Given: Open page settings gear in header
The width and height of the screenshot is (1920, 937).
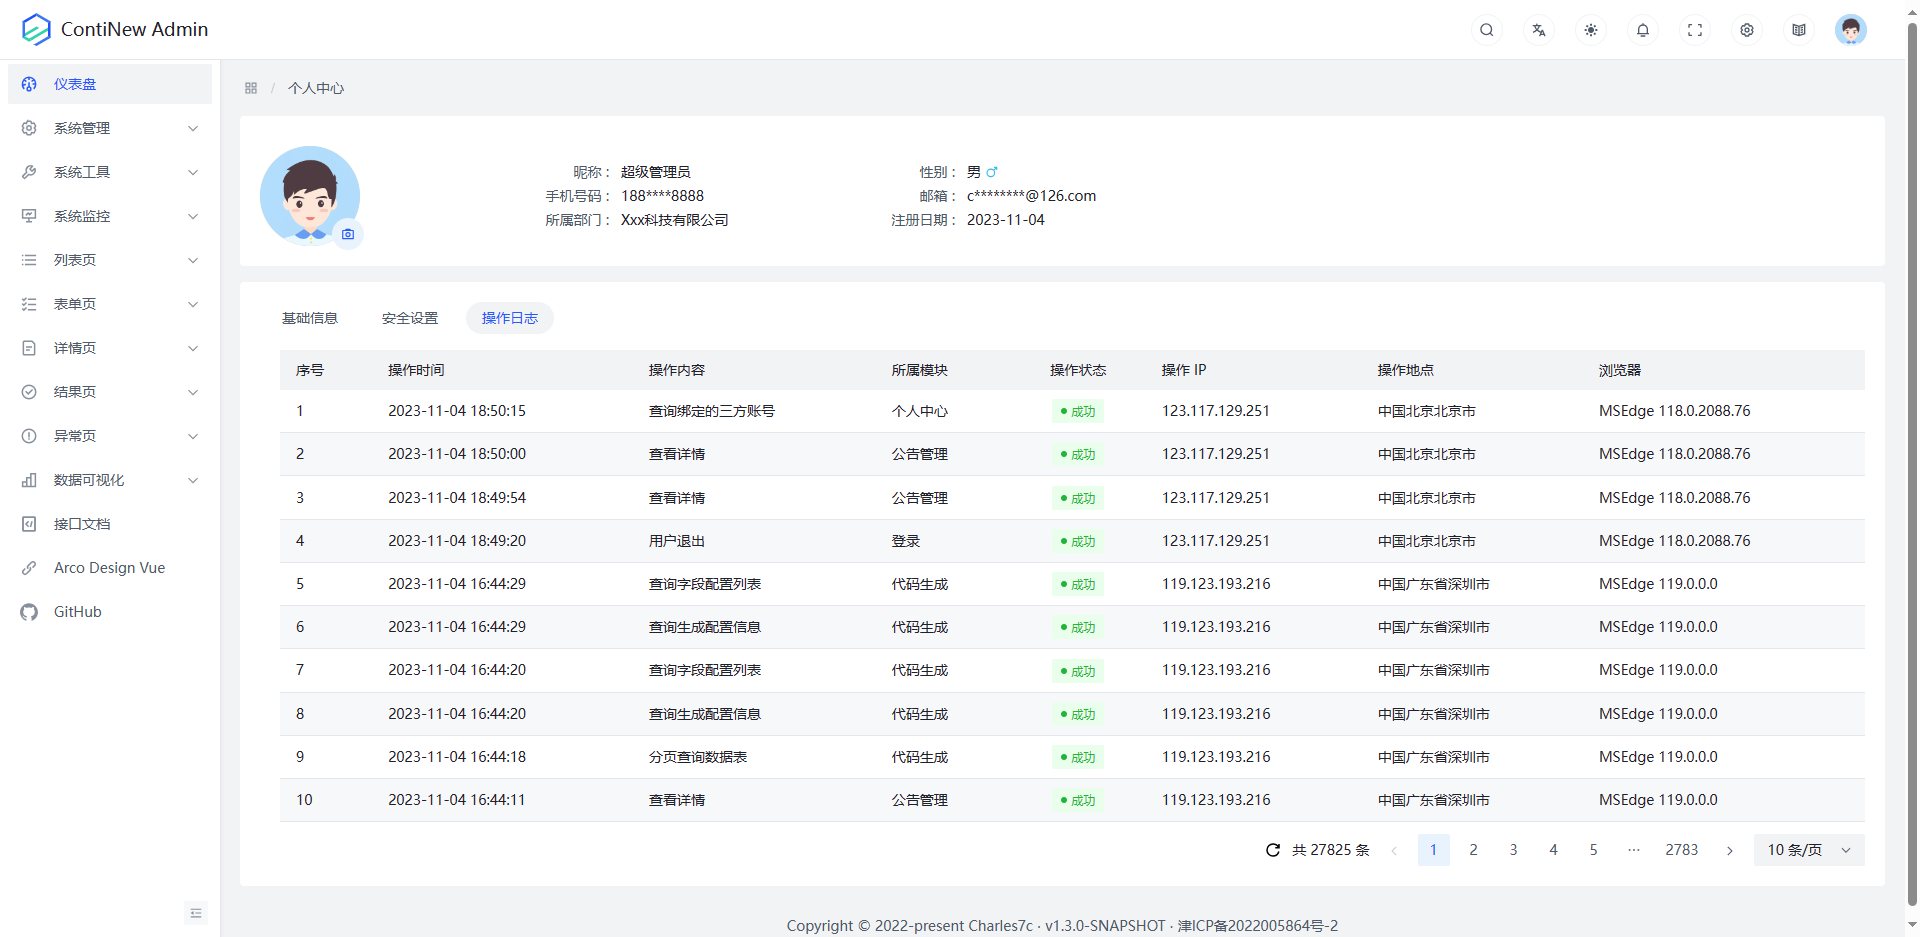Looking at the screenshot, I should pyautogui.click(x=1747, y=30).
